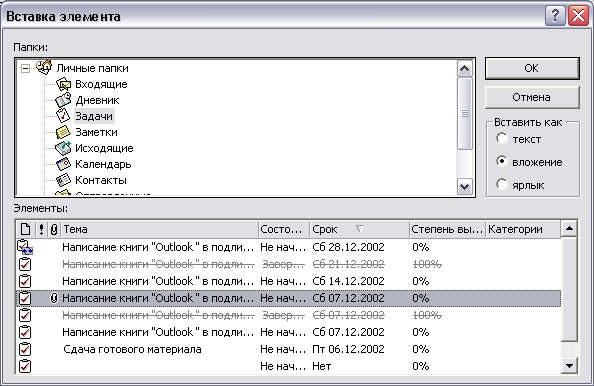
Task: Click the Контакты contacts folder icon
Action: 63,180
